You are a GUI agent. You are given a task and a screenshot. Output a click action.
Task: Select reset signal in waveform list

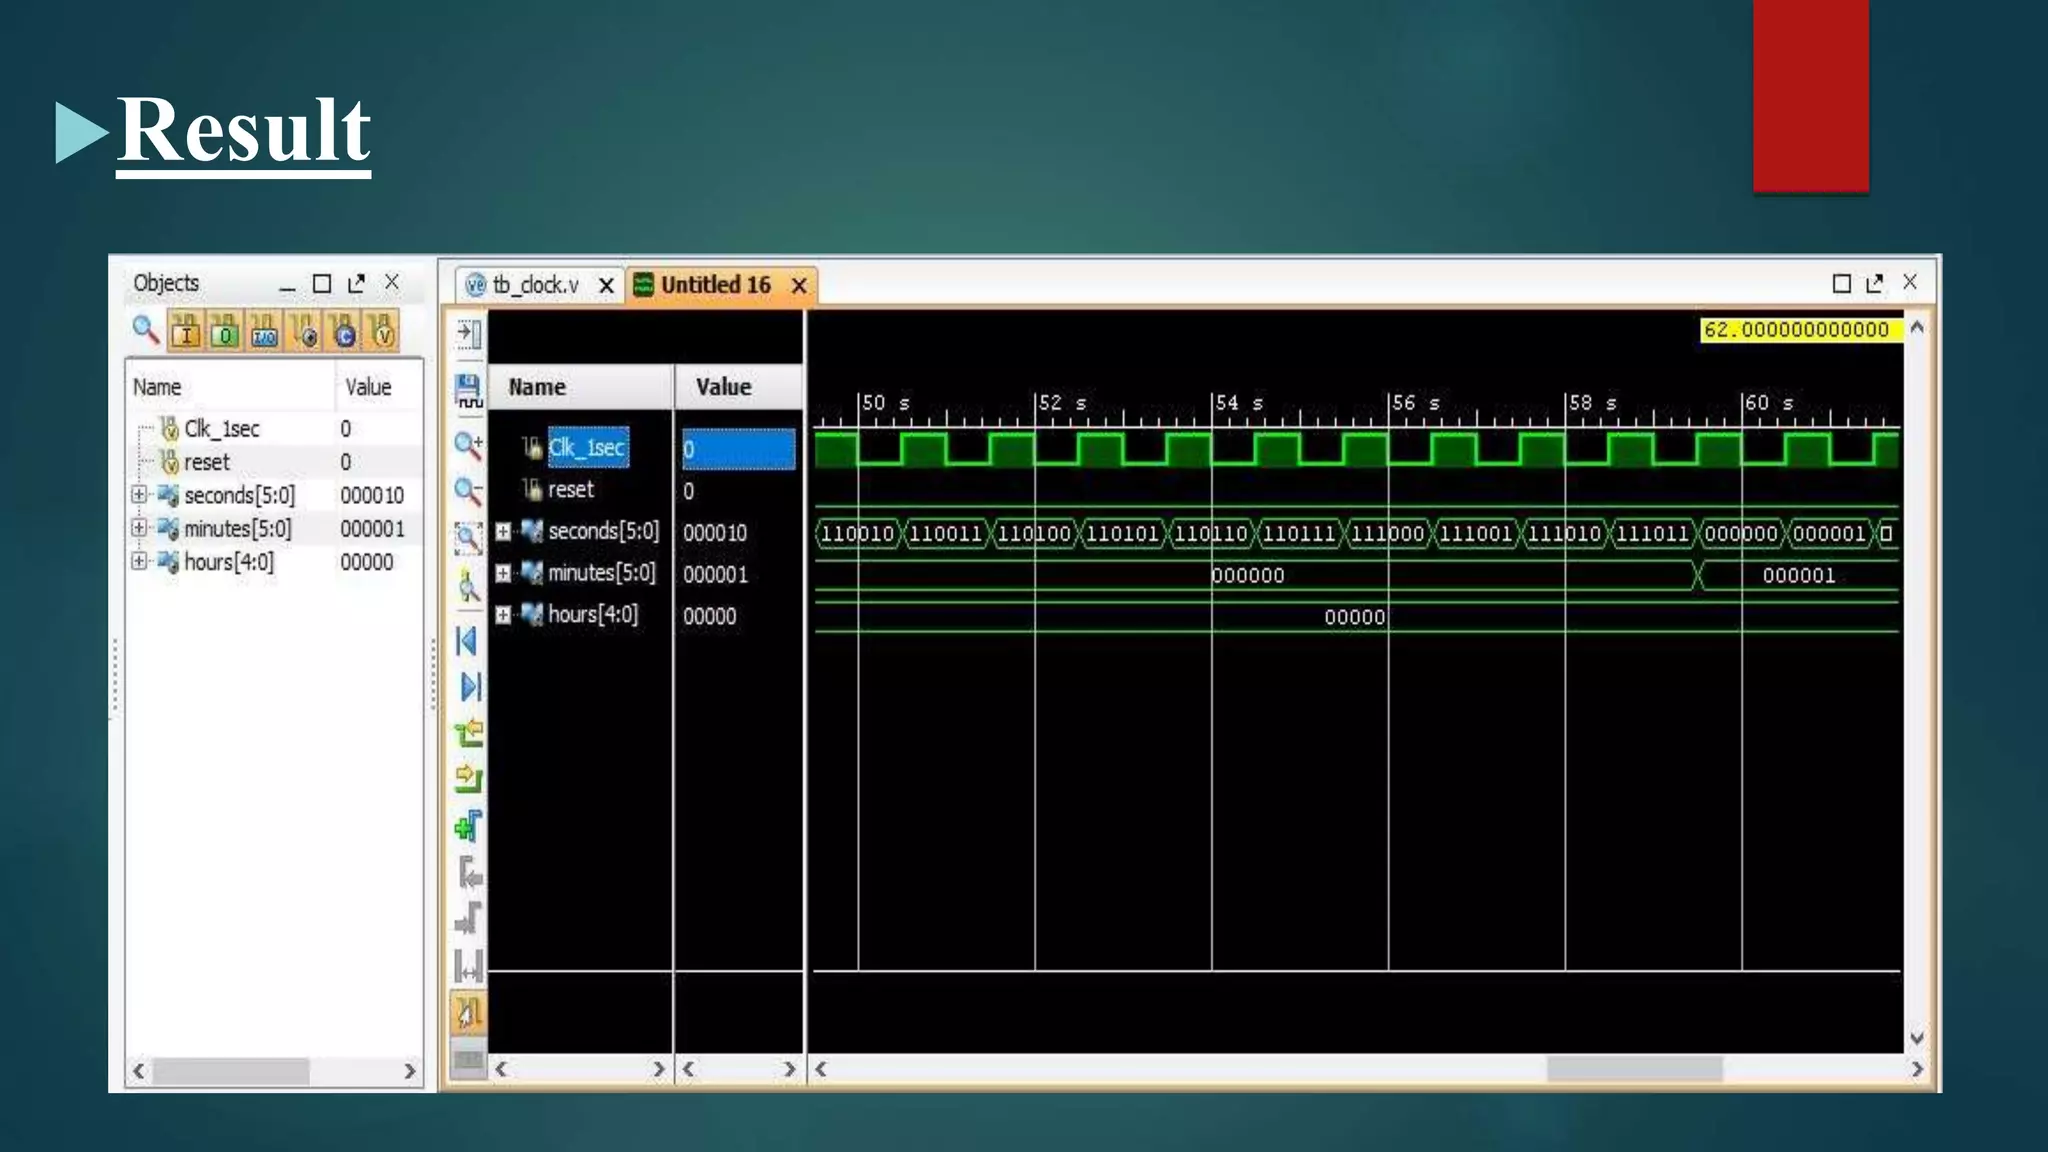click(x=570, y=490)
